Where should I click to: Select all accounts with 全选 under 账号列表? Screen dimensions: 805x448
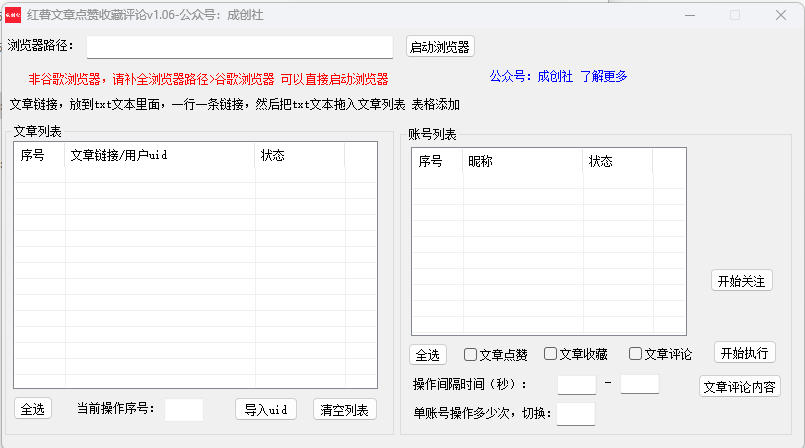(x=427, y=355)
